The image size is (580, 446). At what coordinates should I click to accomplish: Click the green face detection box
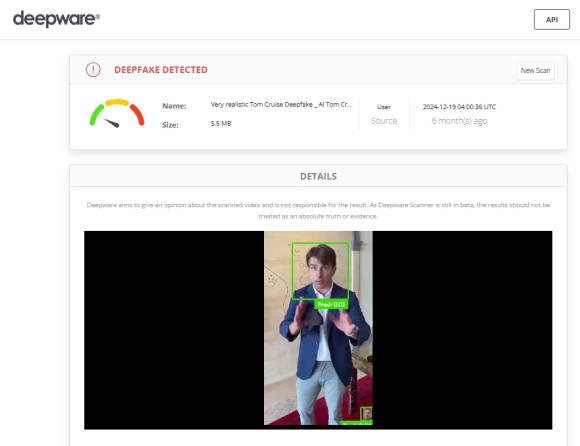pos(320,271)
